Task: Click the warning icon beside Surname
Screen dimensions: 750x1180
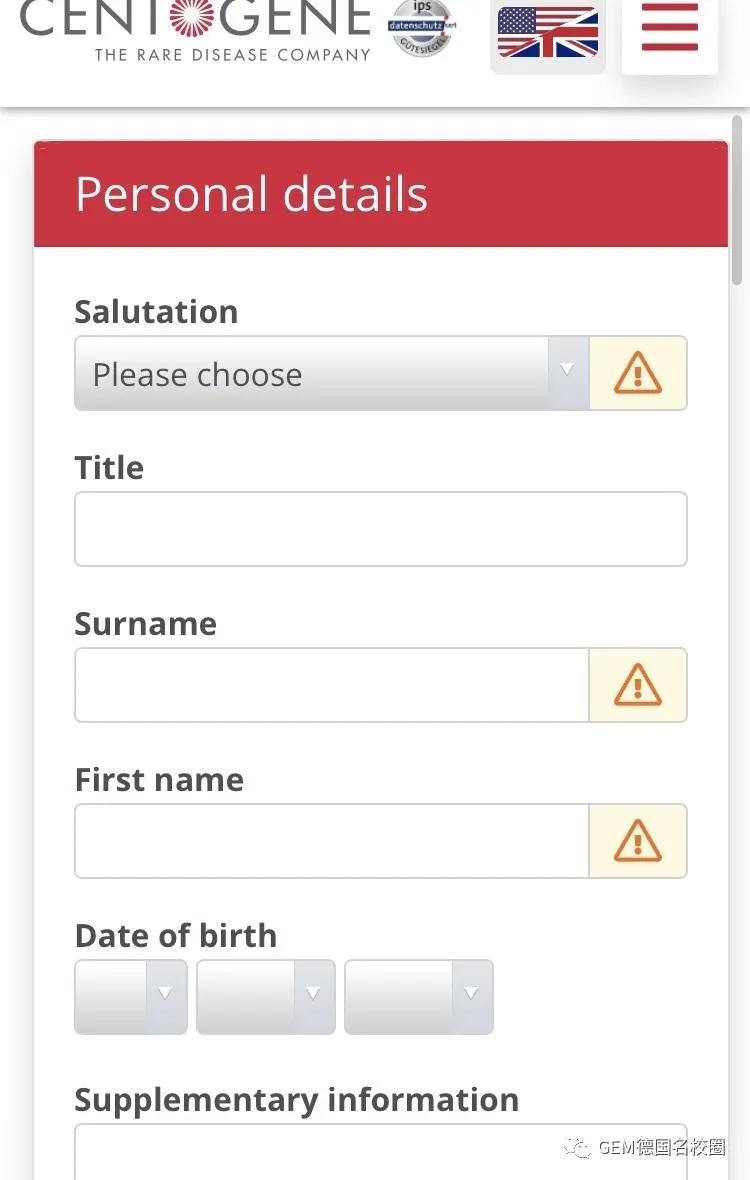Action: (638, 686)
